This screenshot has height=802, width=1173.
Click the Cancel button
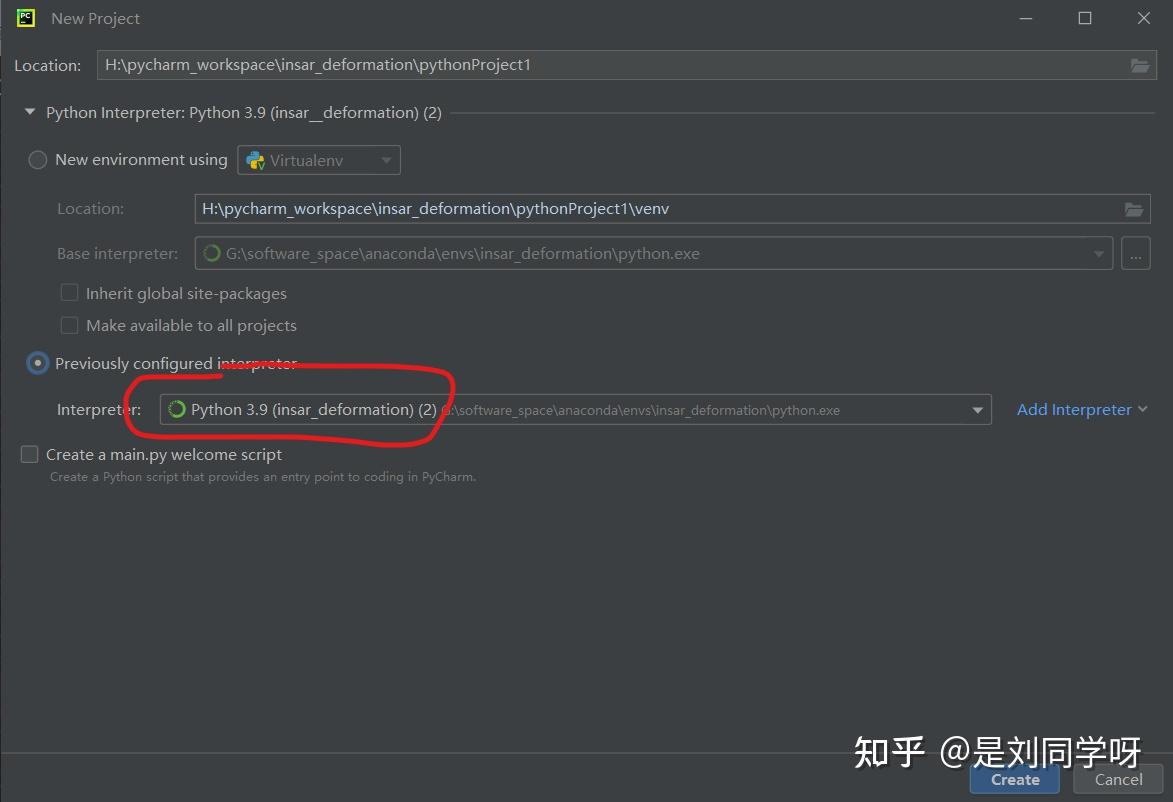click(1117, 779)
